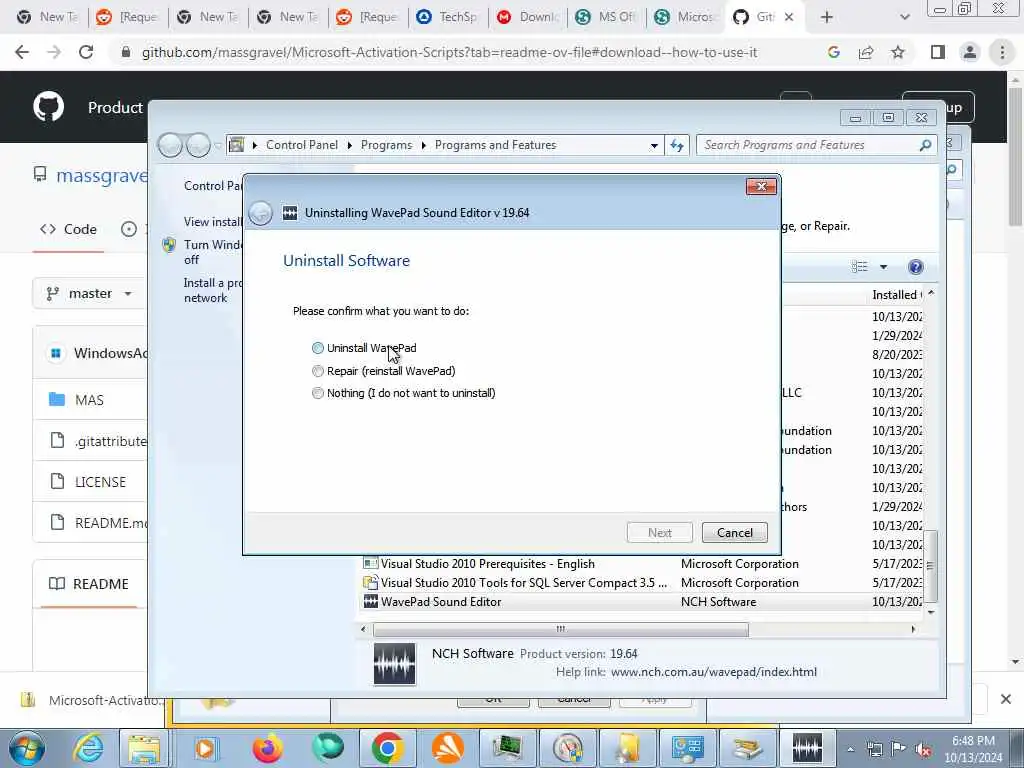
Task: Click massgravel owner link on GitHub
Action: click(102, 175)
